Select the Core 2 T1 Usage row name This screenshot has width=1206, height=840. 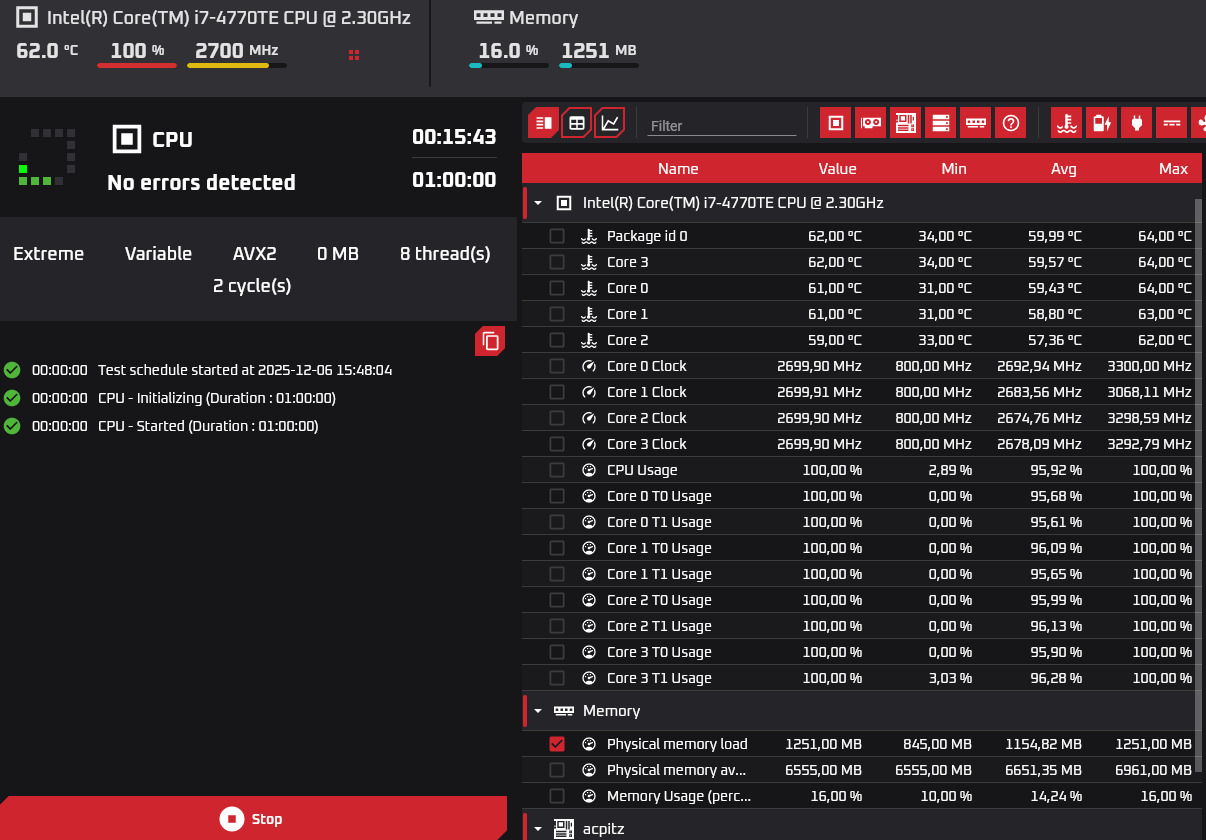coord(659,626)
